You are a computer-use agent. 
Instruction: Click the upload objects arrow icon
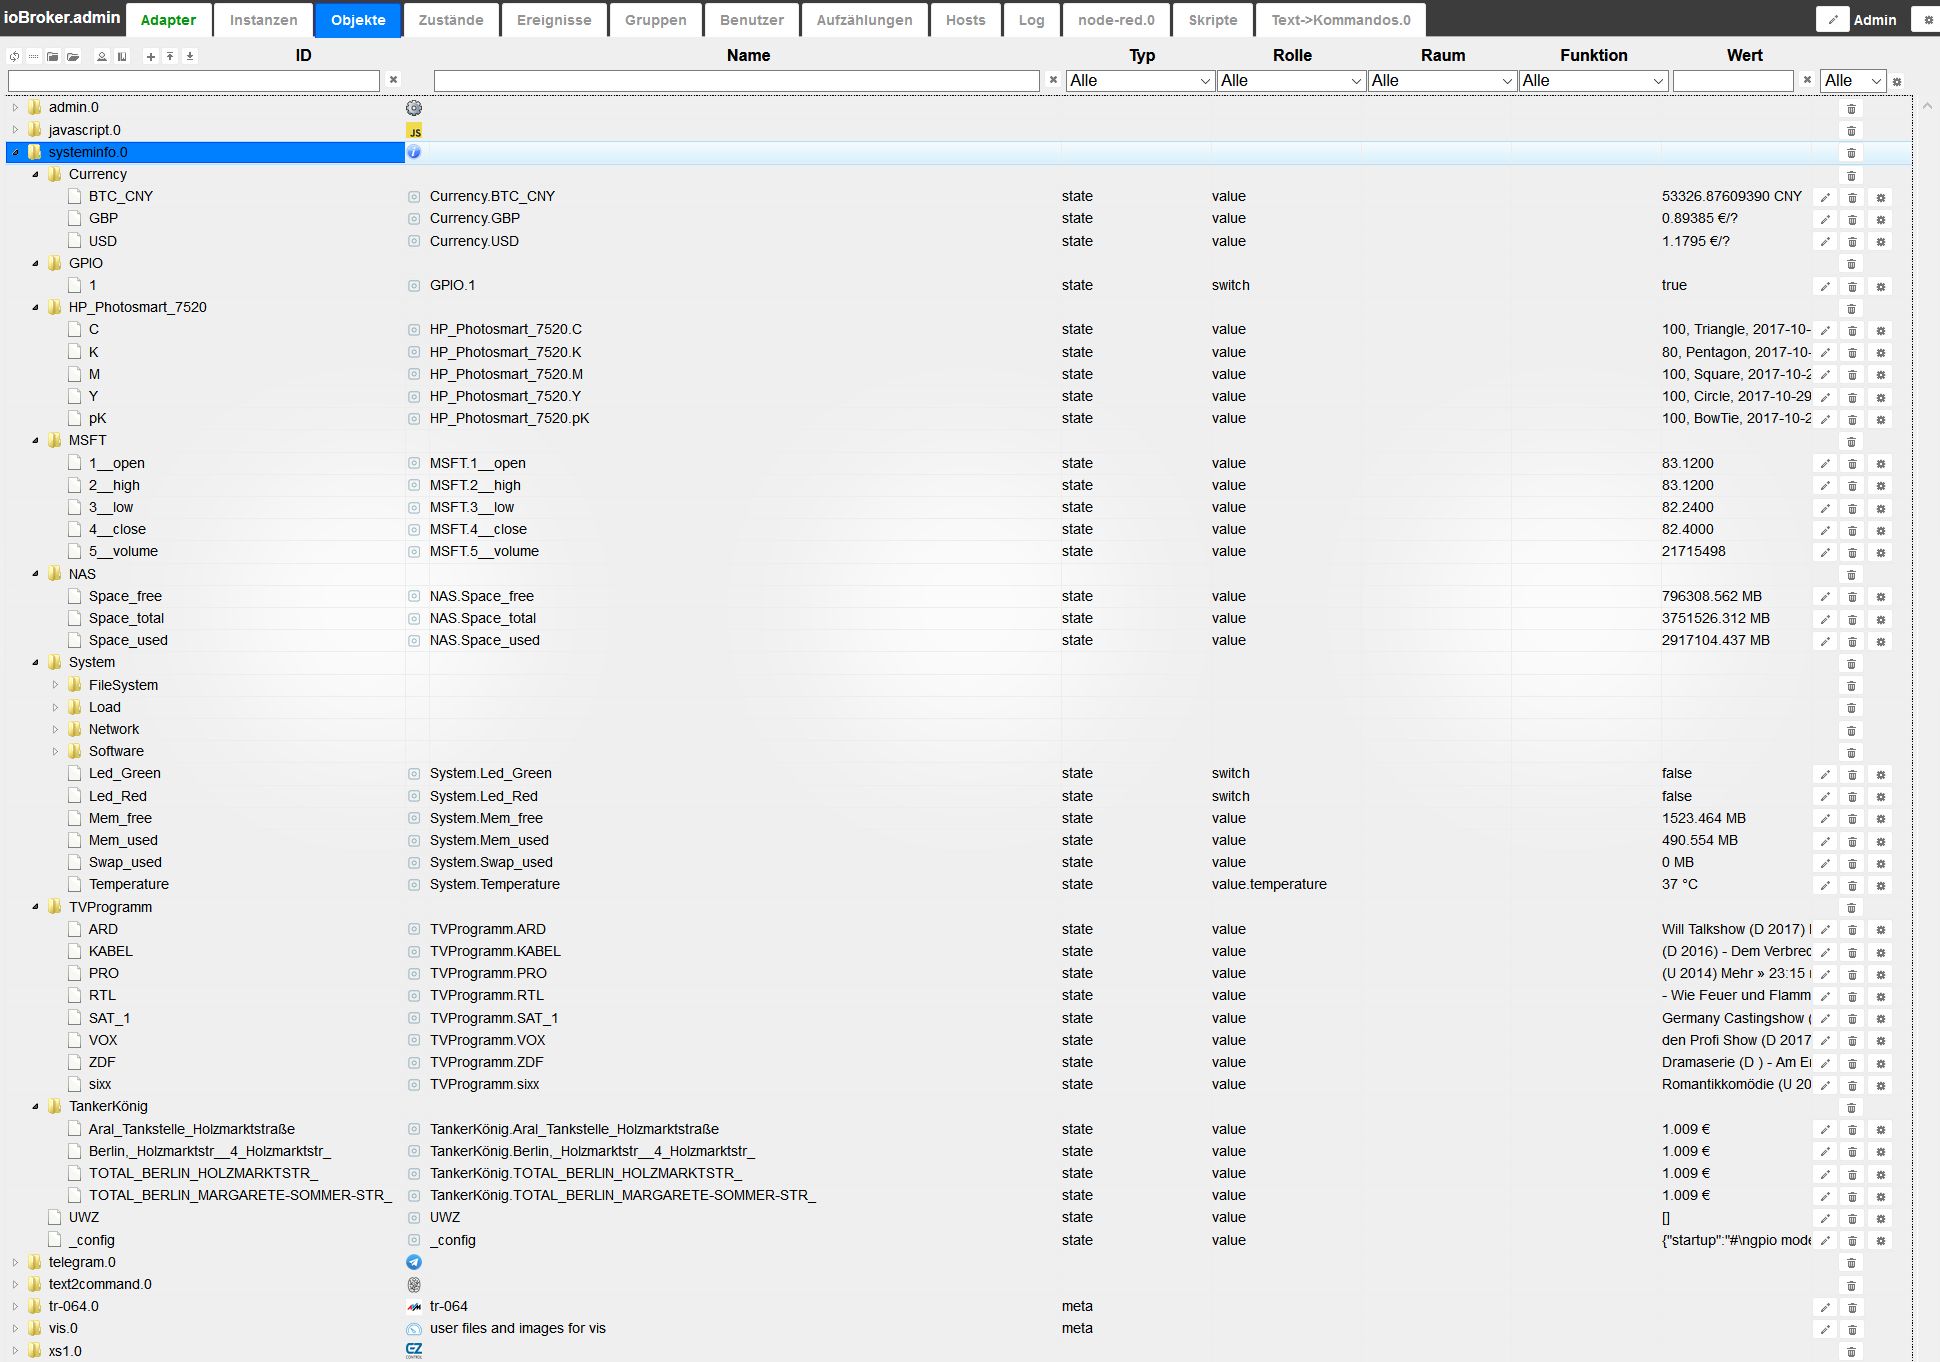170,56
